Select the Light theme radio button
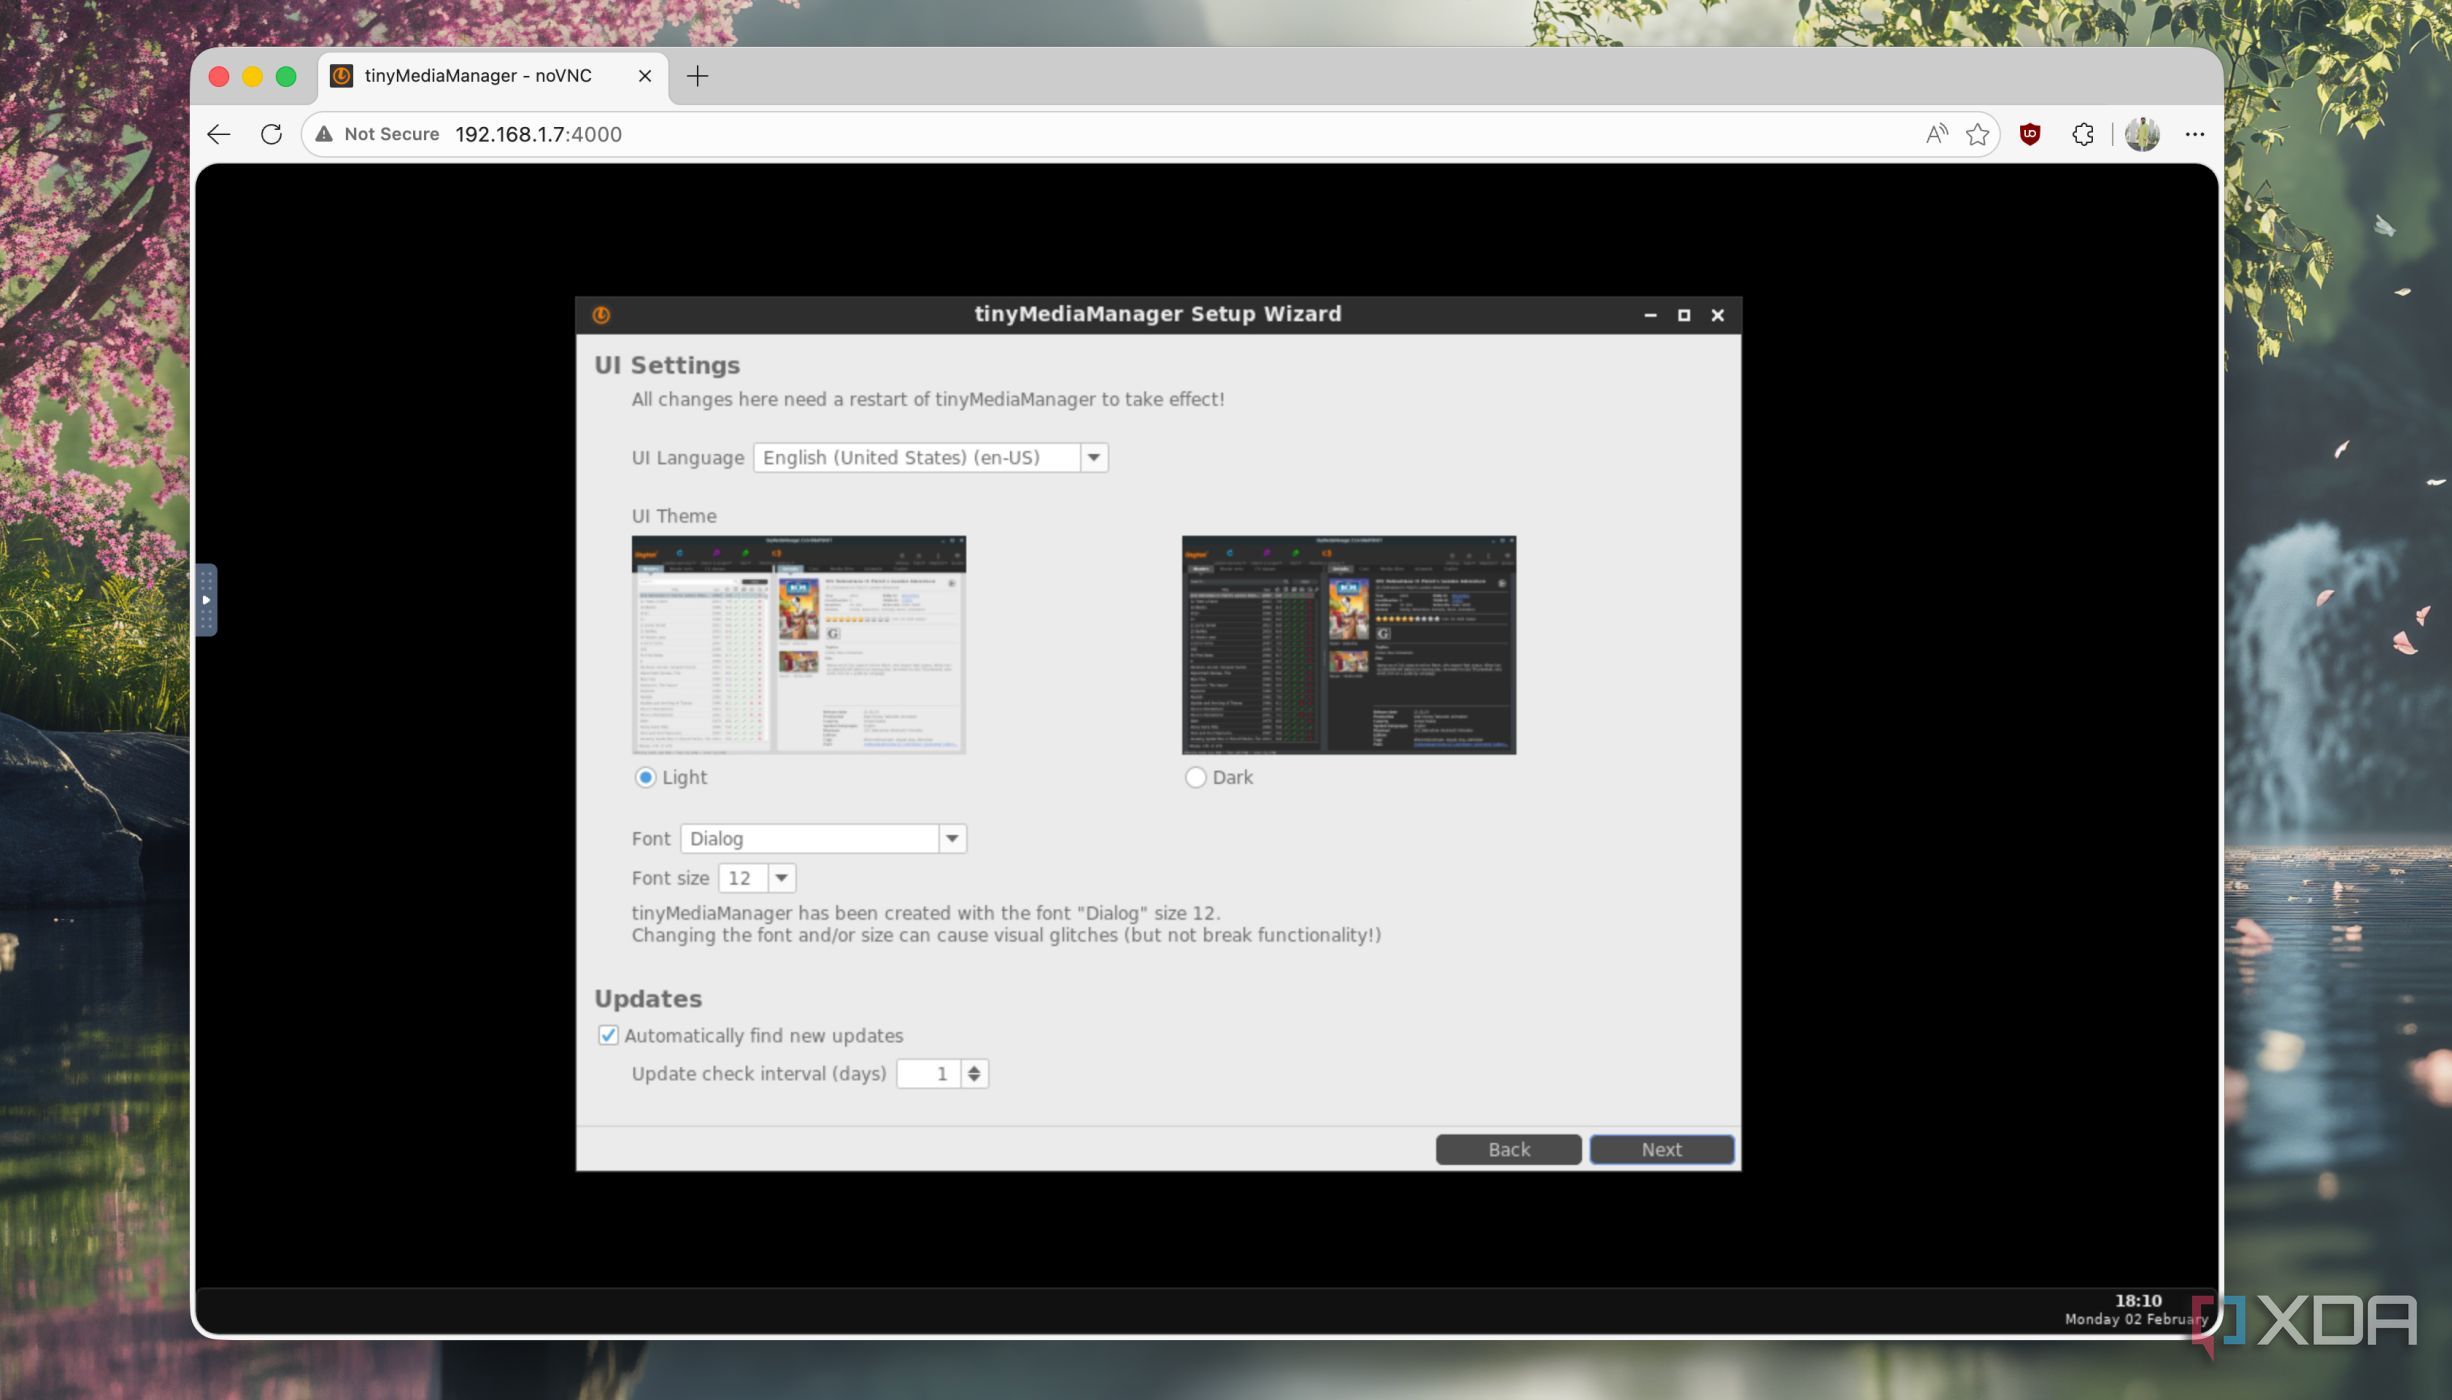The image size is (2452, 1400). pos(645,777)
